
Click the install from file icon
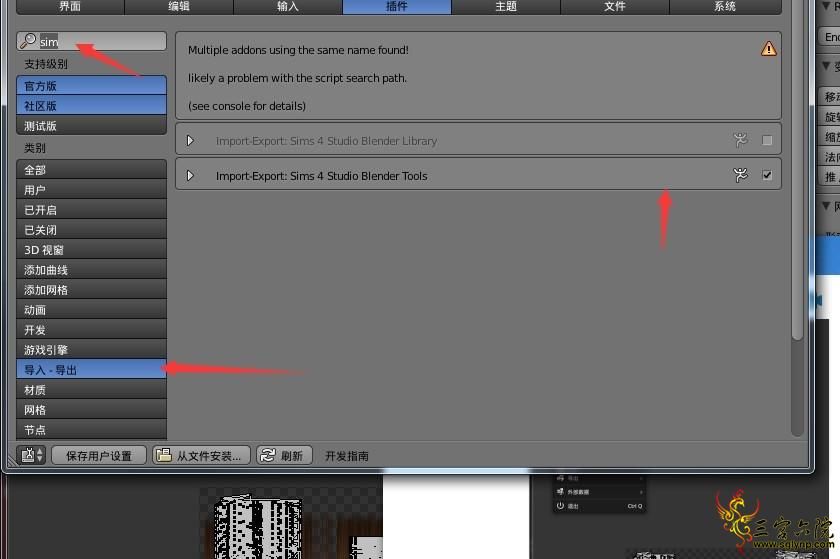click(163, 455)
